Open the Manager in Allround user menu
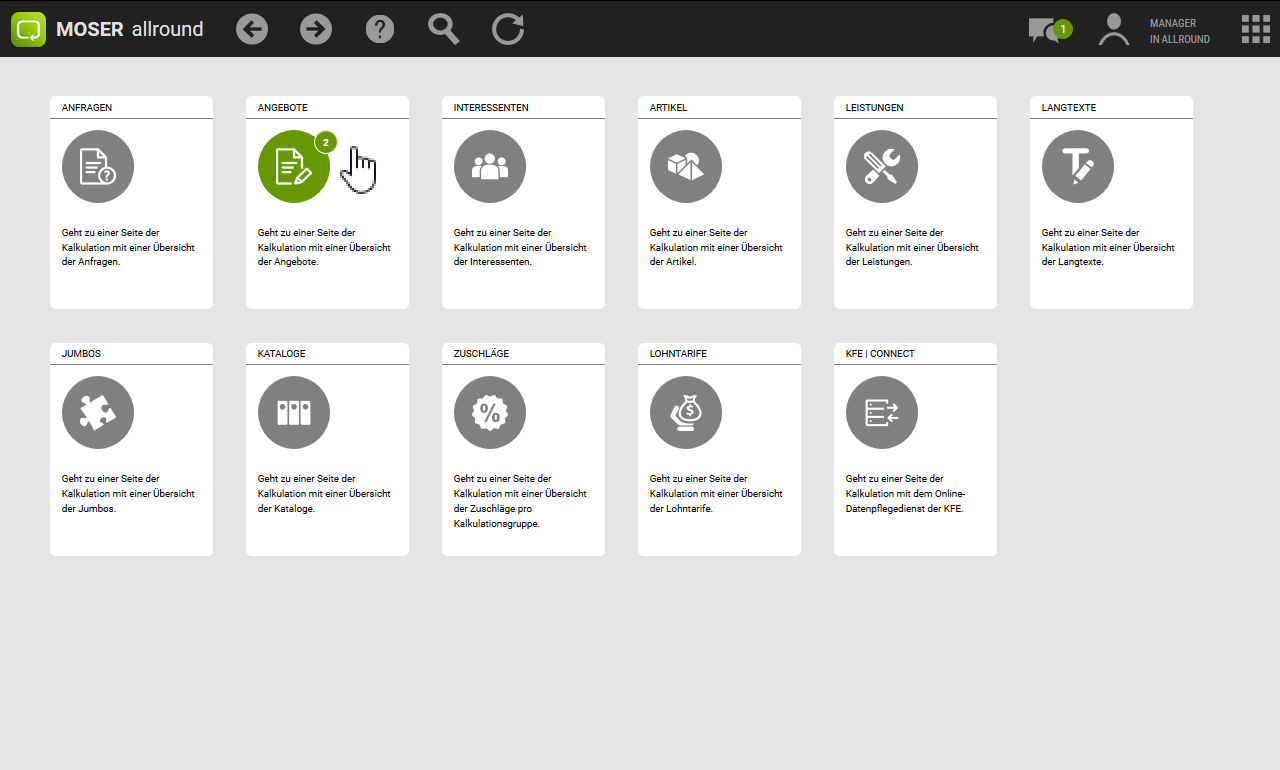 [1154, 30]
